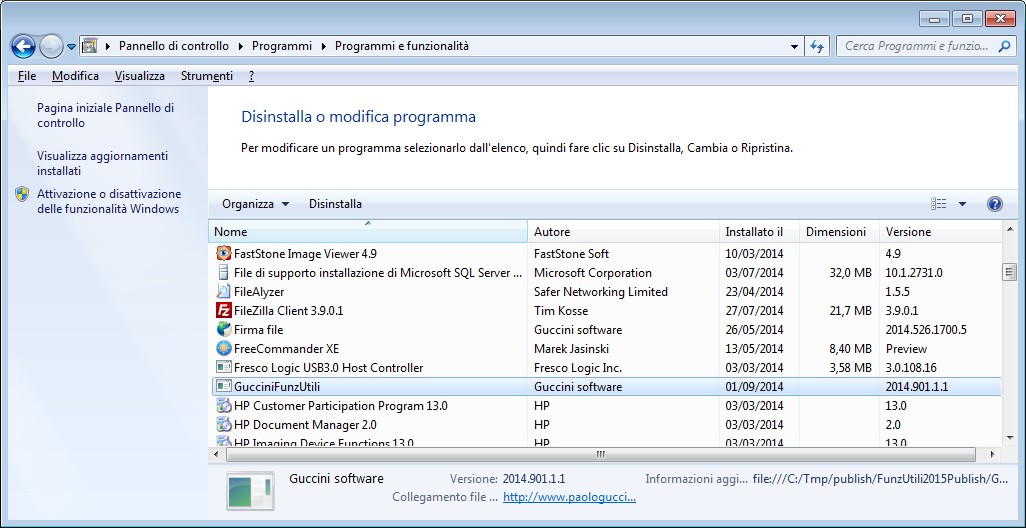Open Attivazione o disattivazione funzionalità Windows
Viewport: 1026px width, 528px height.
pyautogui.click(x=109, y=202)
